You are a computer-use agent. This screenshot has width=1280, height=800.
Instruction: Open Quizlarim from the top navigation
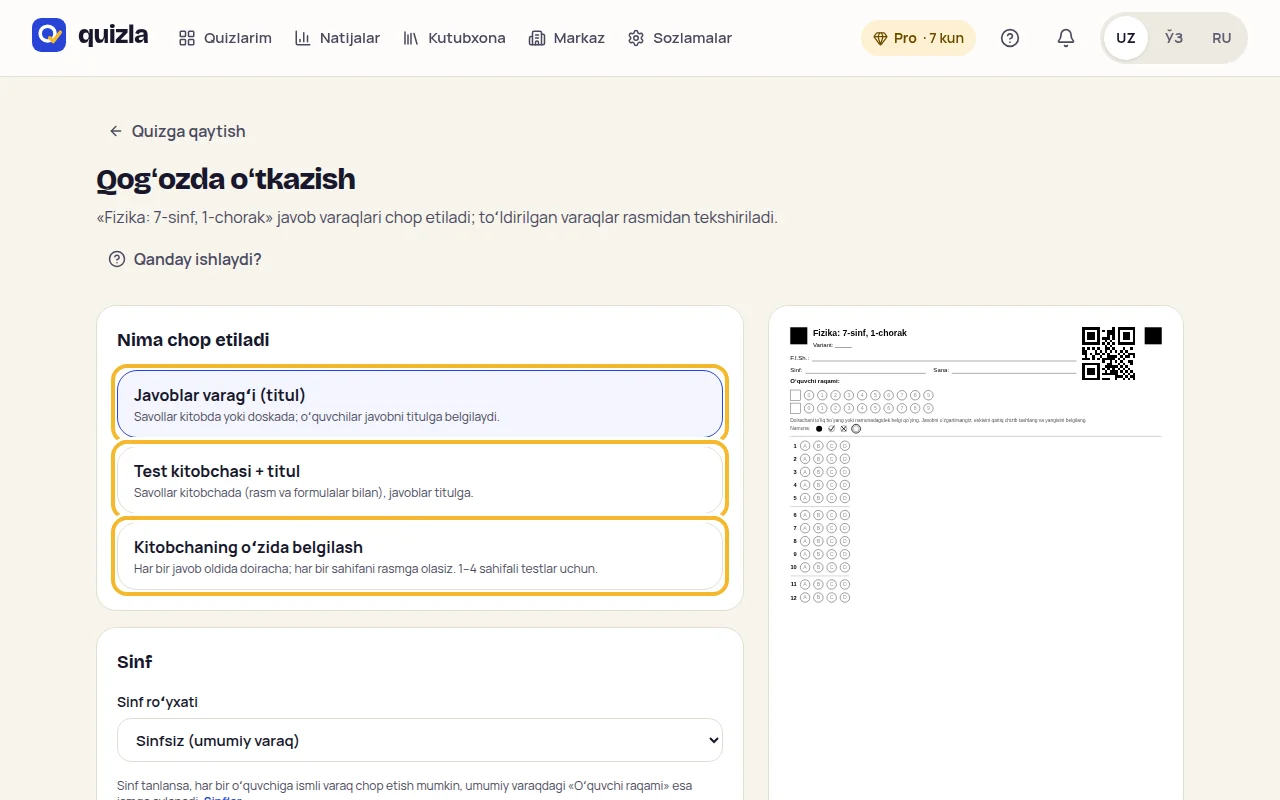tap(225, 38)
